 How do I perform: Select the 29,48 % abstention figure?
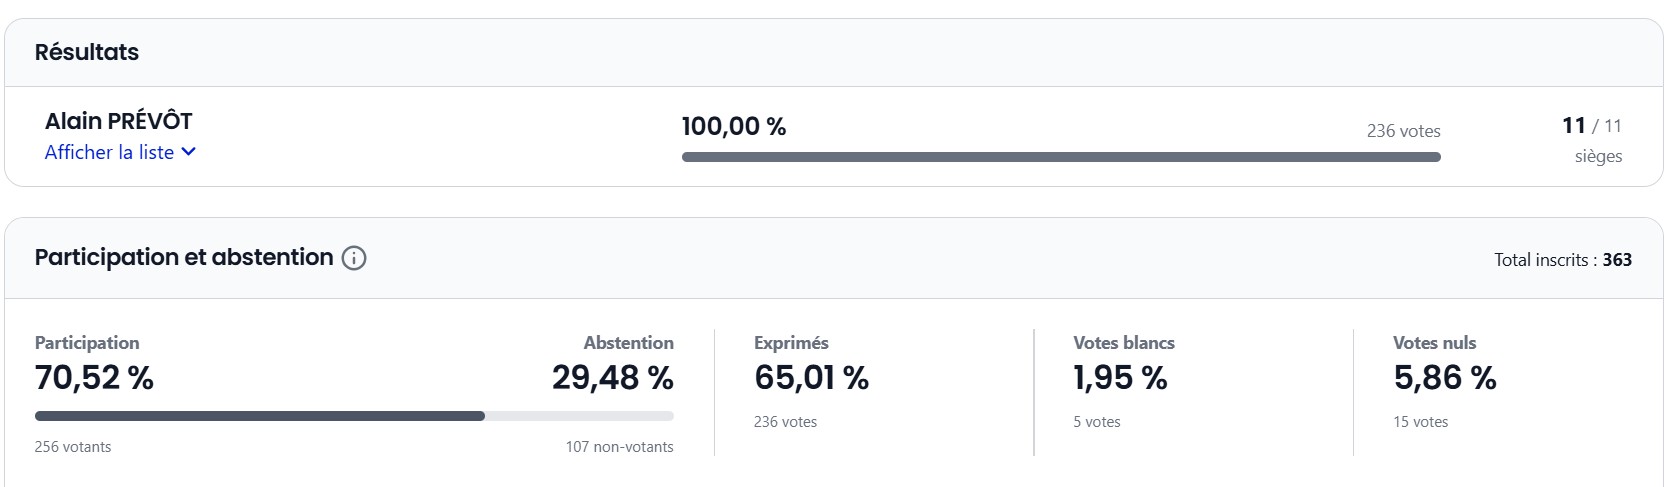612,378
